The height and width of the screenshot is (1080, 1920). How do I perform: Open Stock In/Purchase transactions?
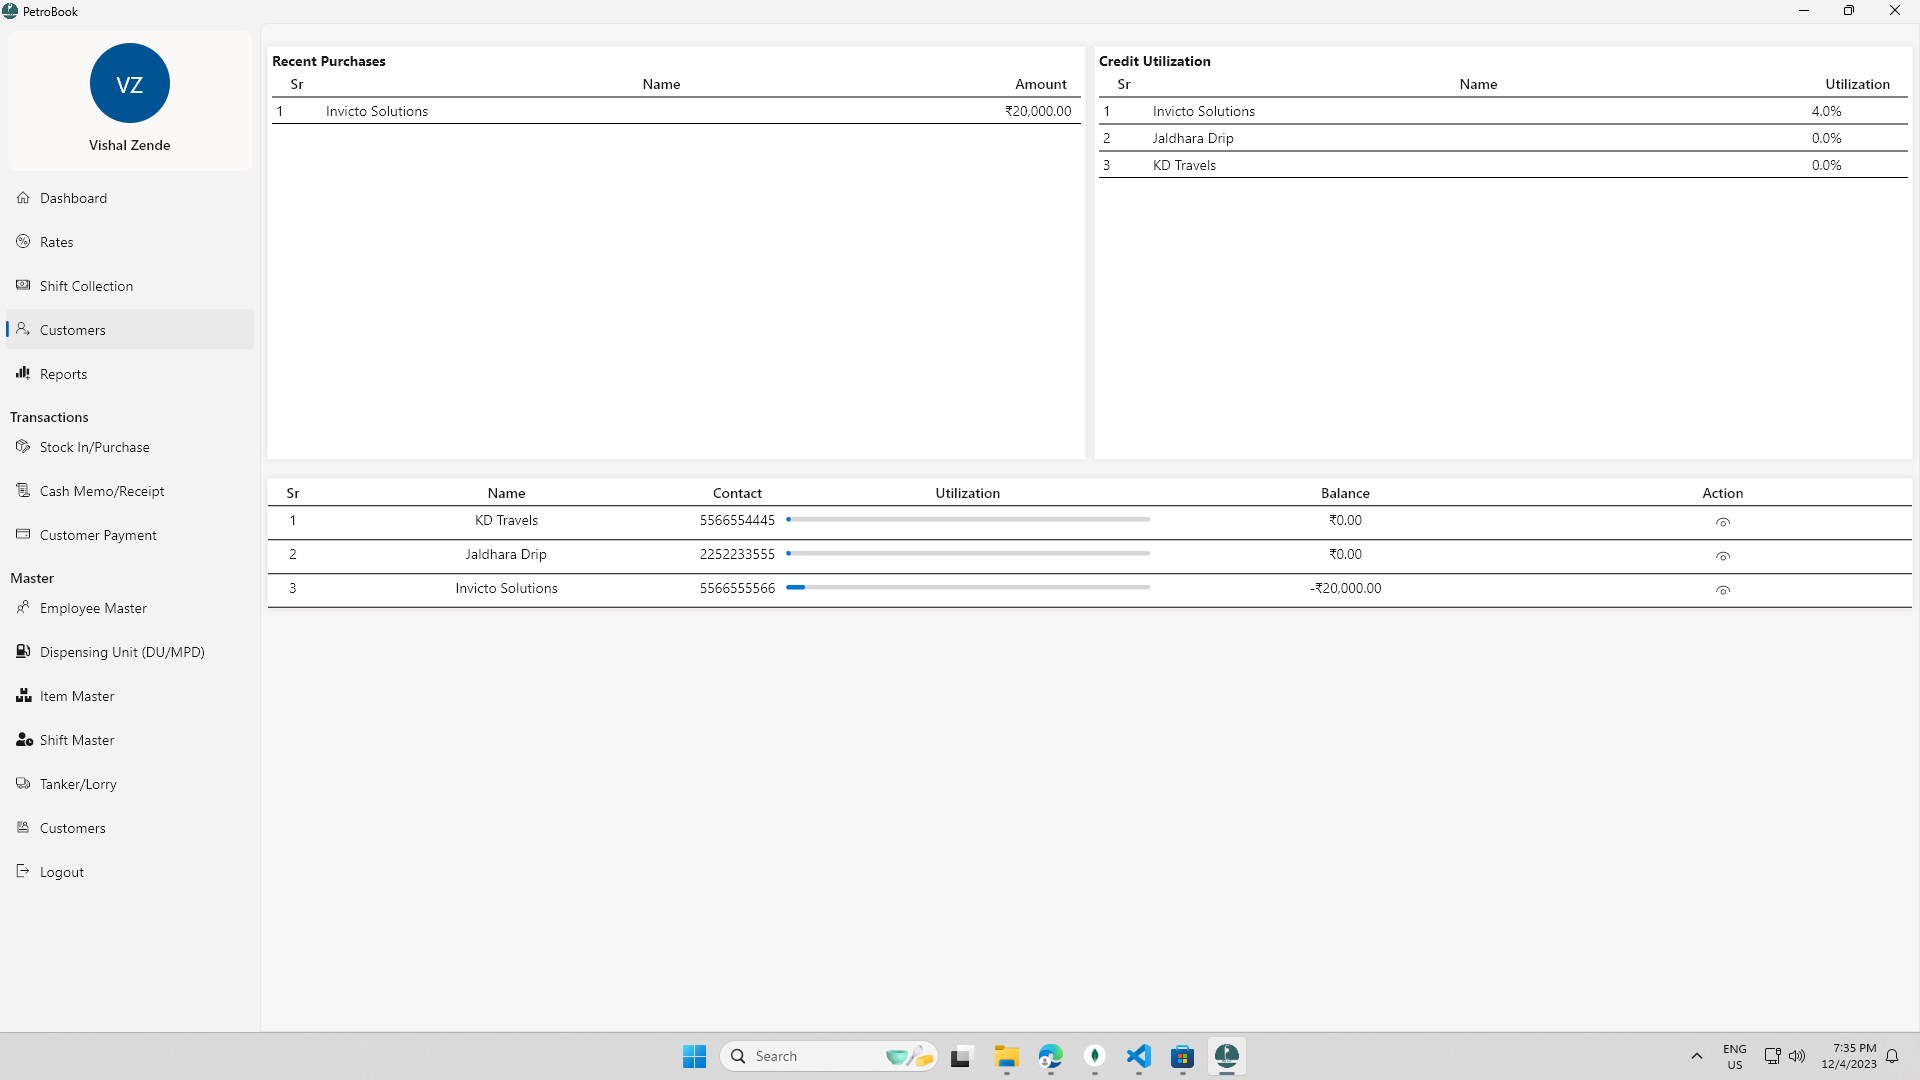pyautogui.click(x=129, y=447)
